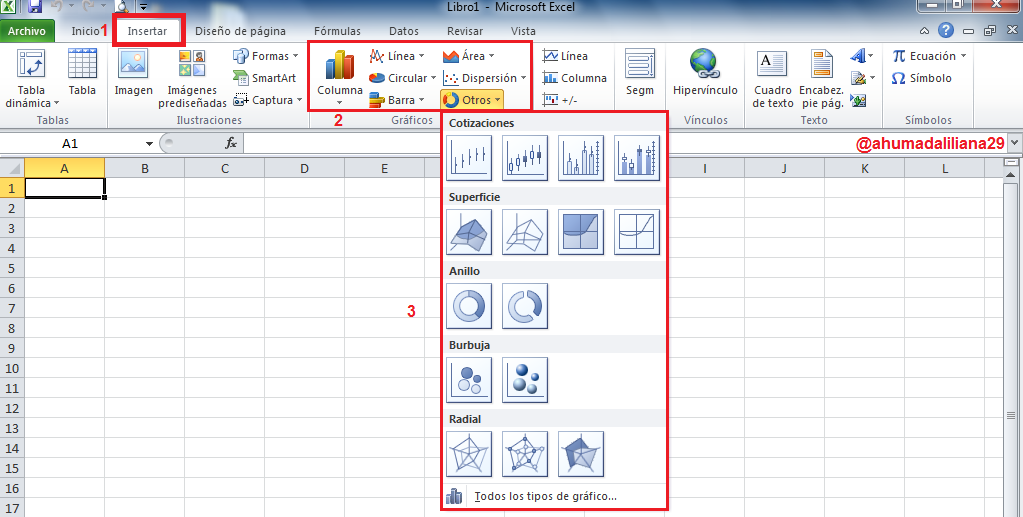Click inside the formula bar

(625, 144)
